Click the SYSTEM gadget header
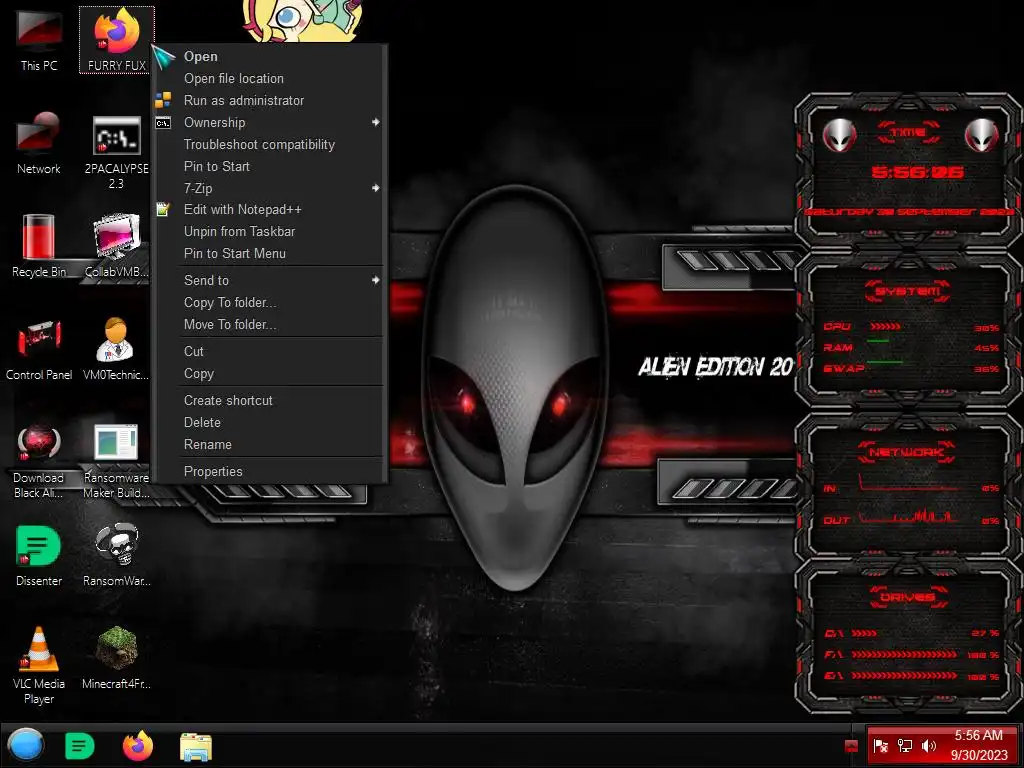The image size is (1024, 768). (x=908, y=291)
